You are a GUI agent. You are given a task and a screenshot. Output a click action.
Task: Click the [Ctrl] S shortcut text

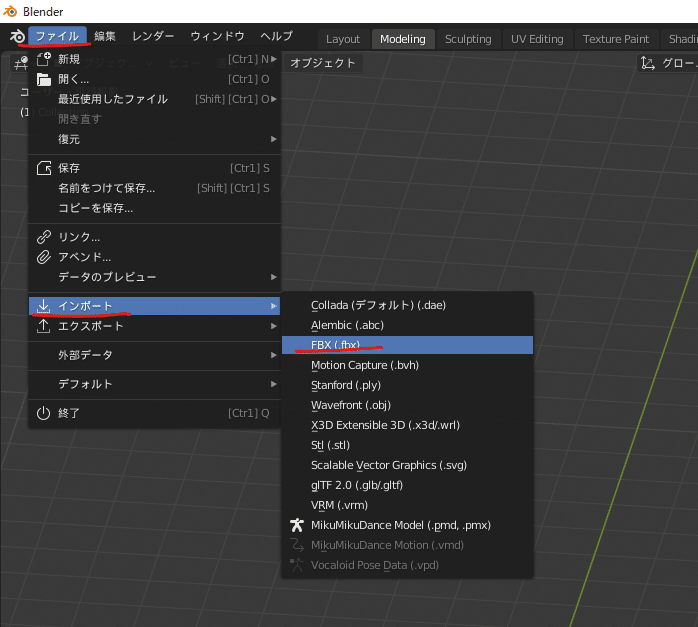(x=250, y=168)
